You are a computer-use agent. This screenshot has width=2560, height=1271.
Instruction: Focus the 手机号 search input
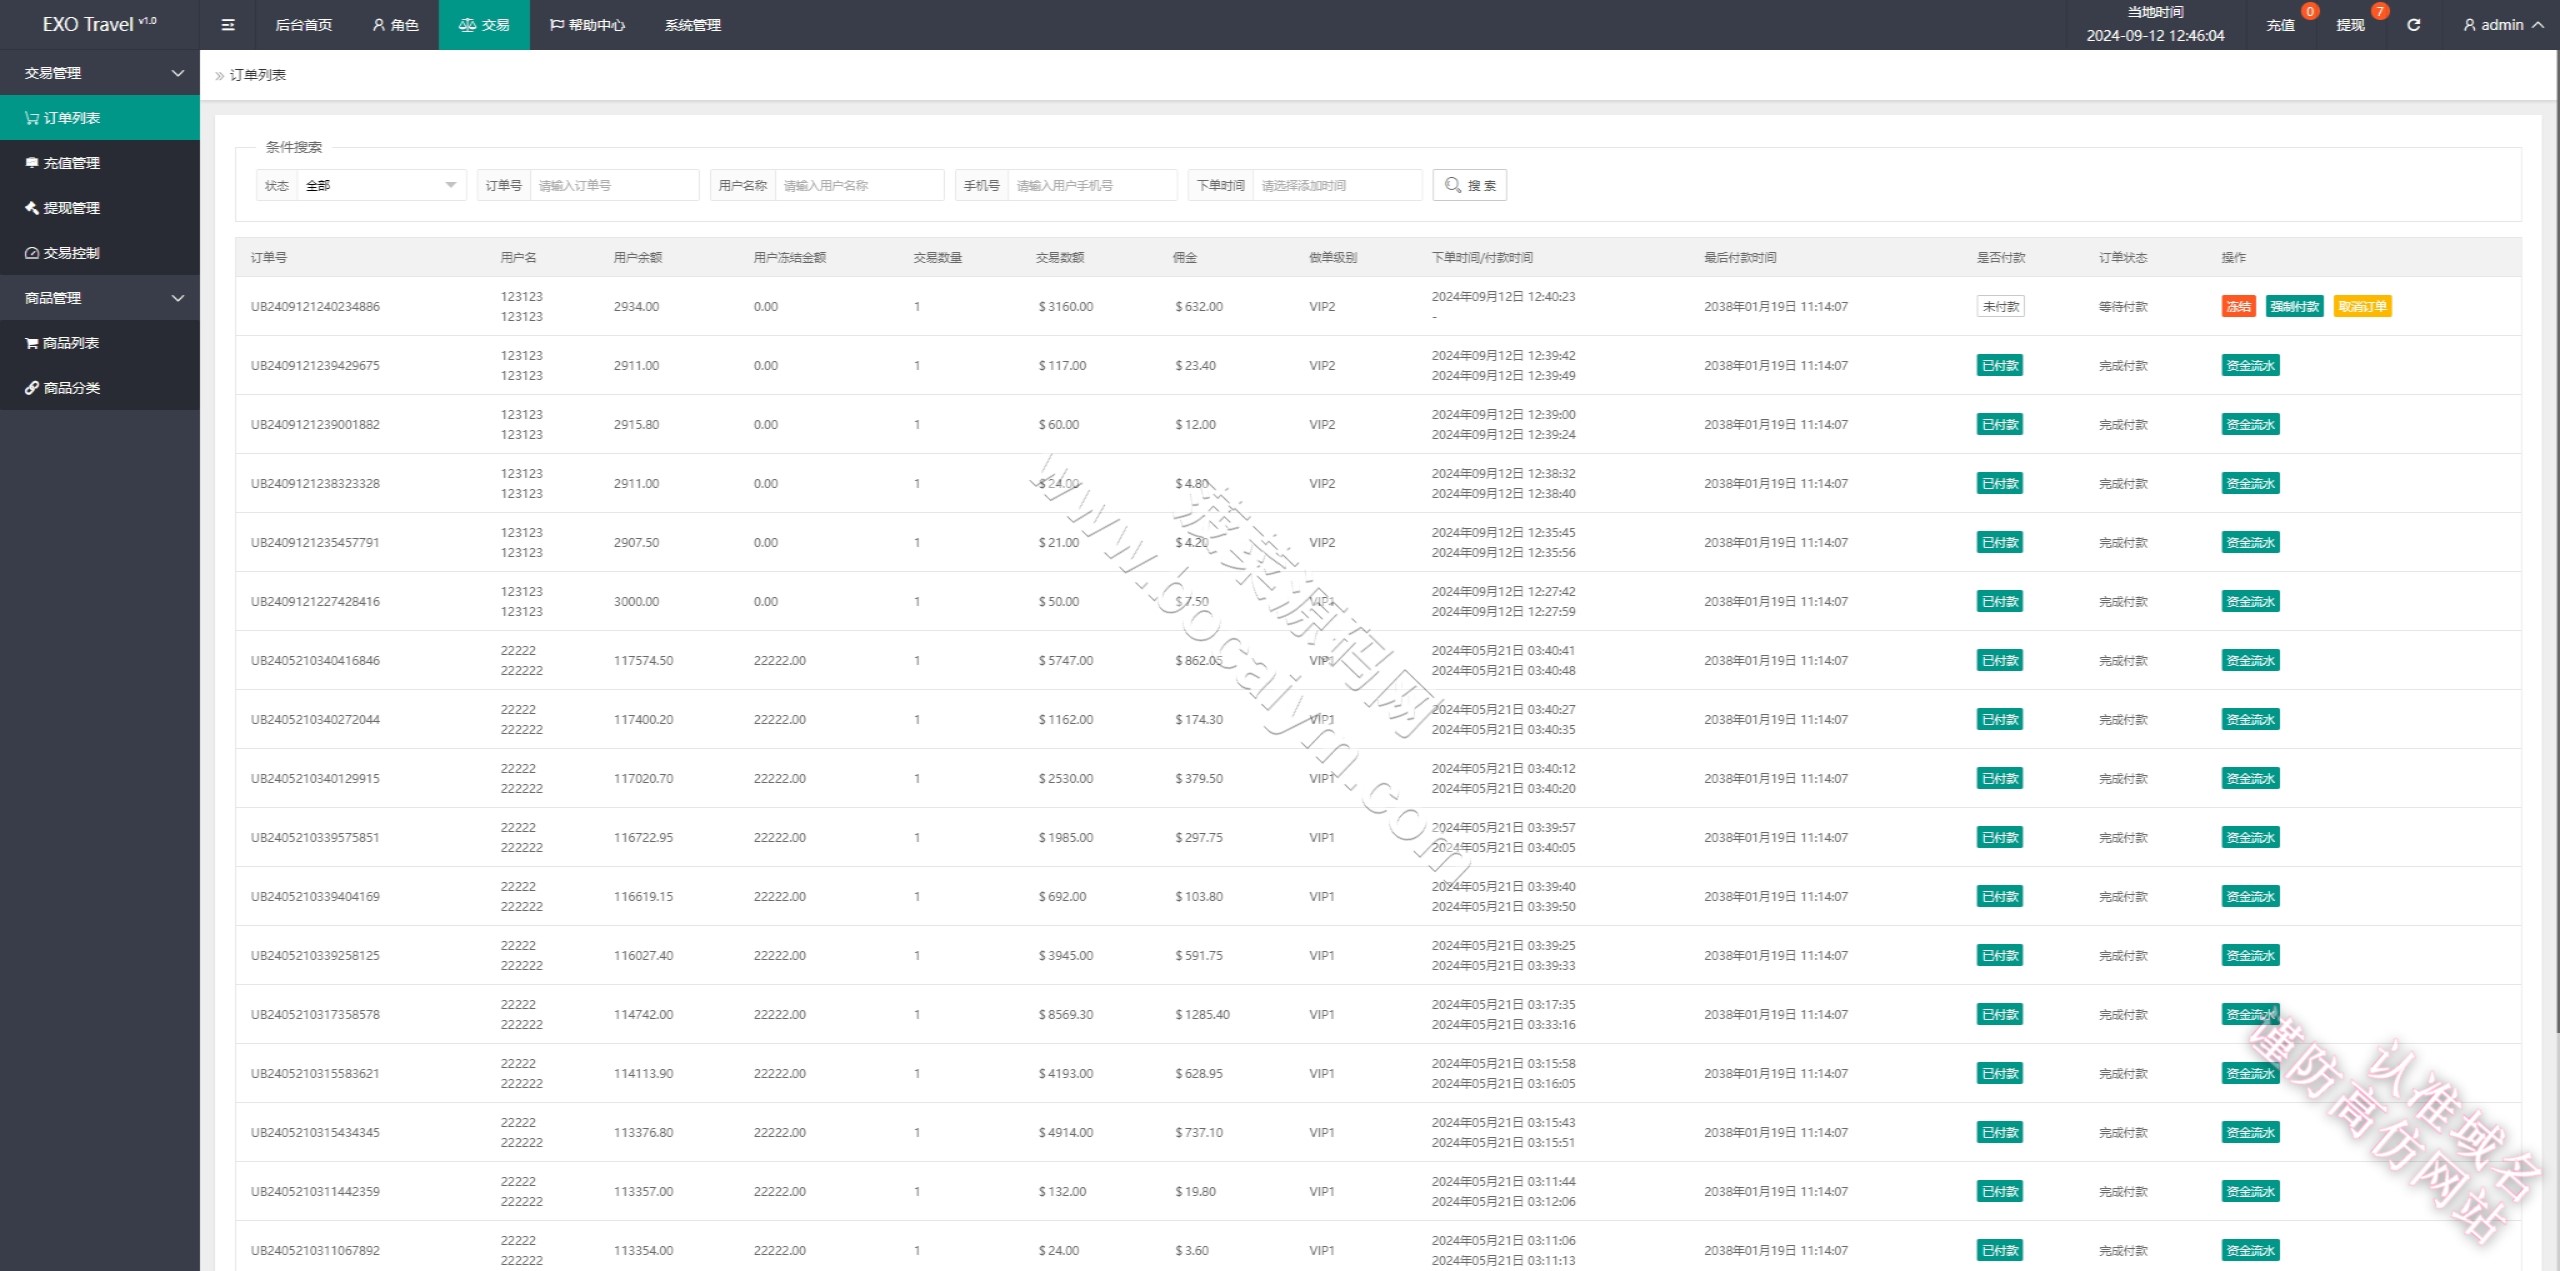[1092, 185]
